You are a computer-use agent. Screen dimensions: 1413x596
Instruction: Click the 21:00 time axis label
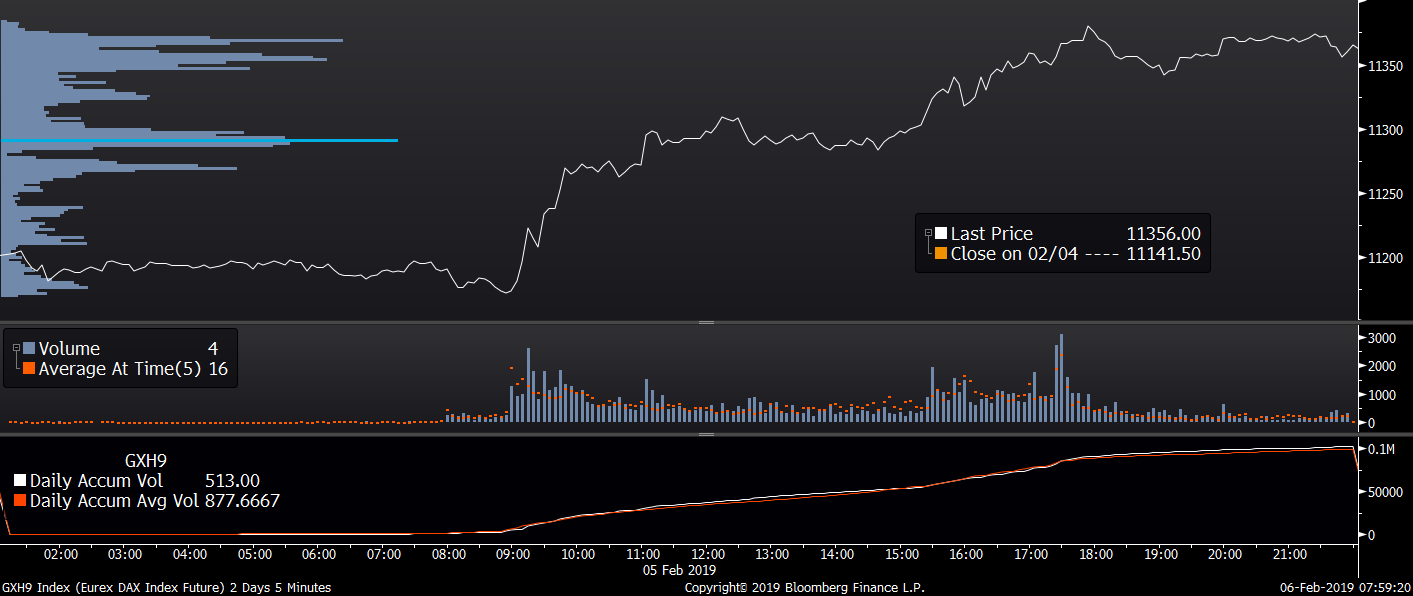coord(1290,554)
